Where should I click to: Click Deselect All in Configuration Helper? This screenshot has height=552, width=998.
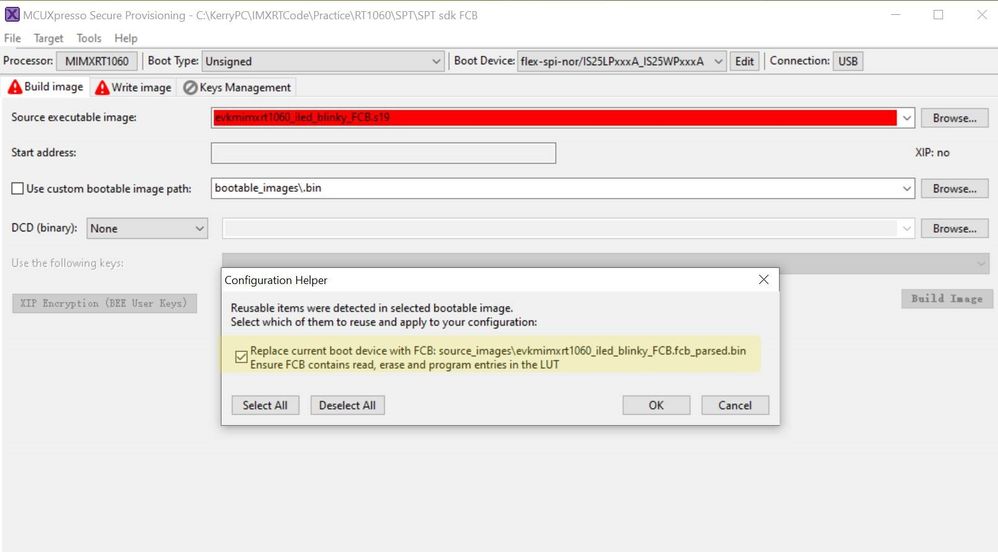point(347,406)
